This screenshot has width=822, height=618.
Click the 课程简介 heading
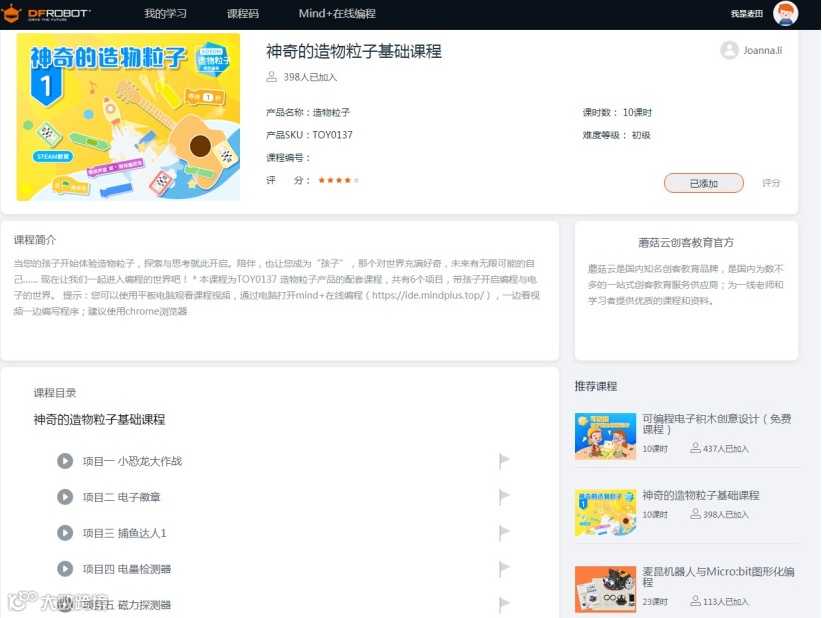(x=35, y=240)
